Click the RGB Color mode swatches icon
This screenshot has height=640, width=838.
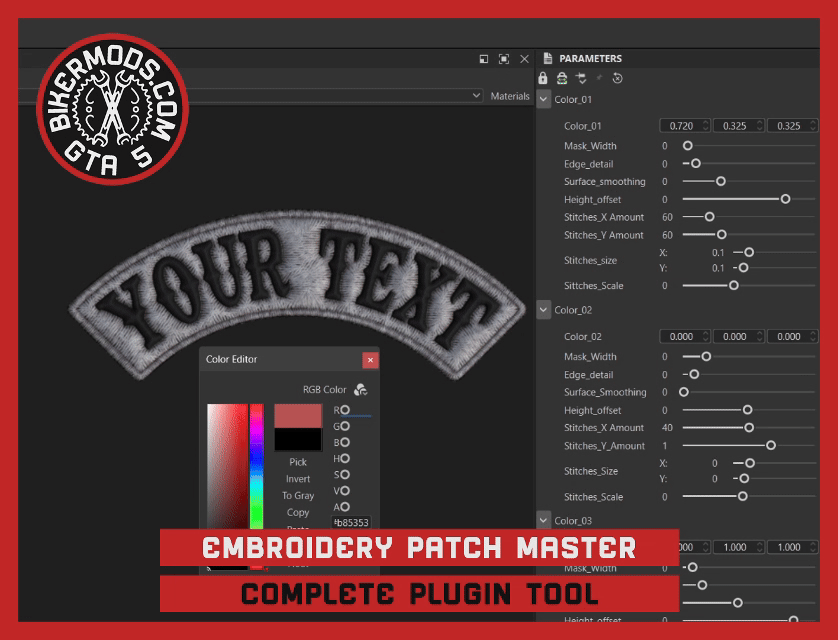[x=361, y=390]
